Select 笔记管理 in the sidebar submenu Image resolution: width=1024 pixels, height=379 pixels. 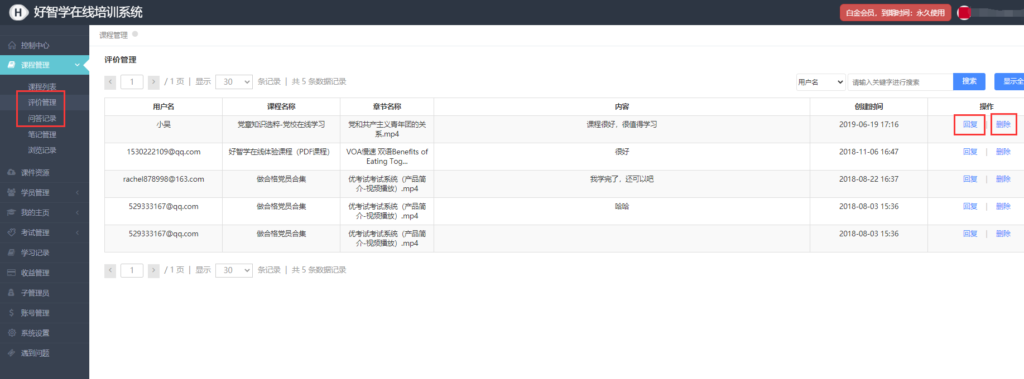pyautogui.click(x=42, y=135)
